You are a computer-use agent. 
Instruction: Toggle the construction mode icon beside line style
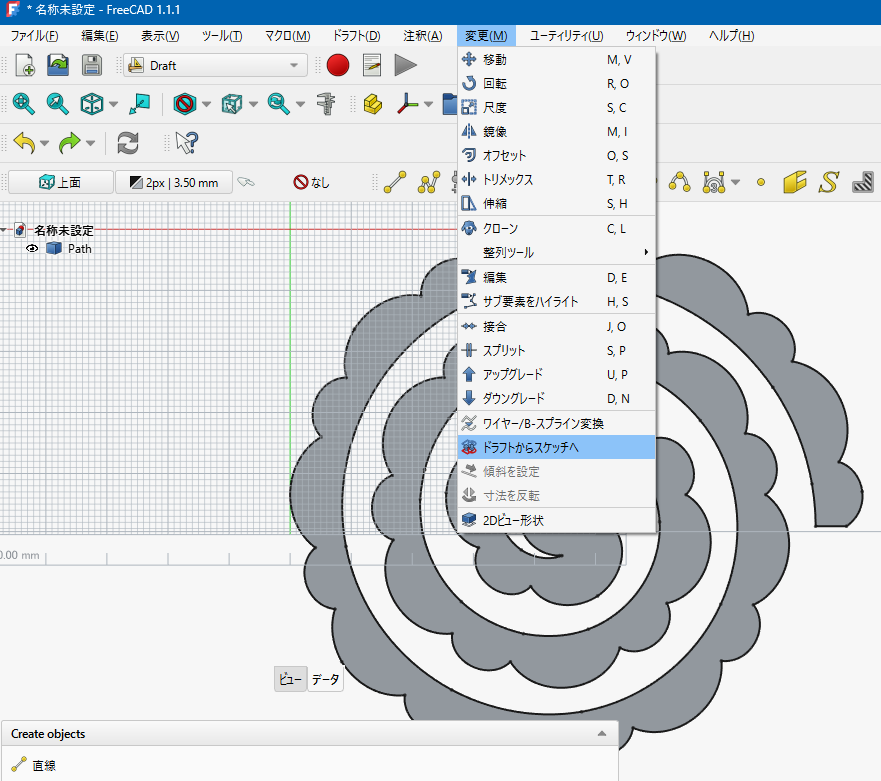(246, 182)
